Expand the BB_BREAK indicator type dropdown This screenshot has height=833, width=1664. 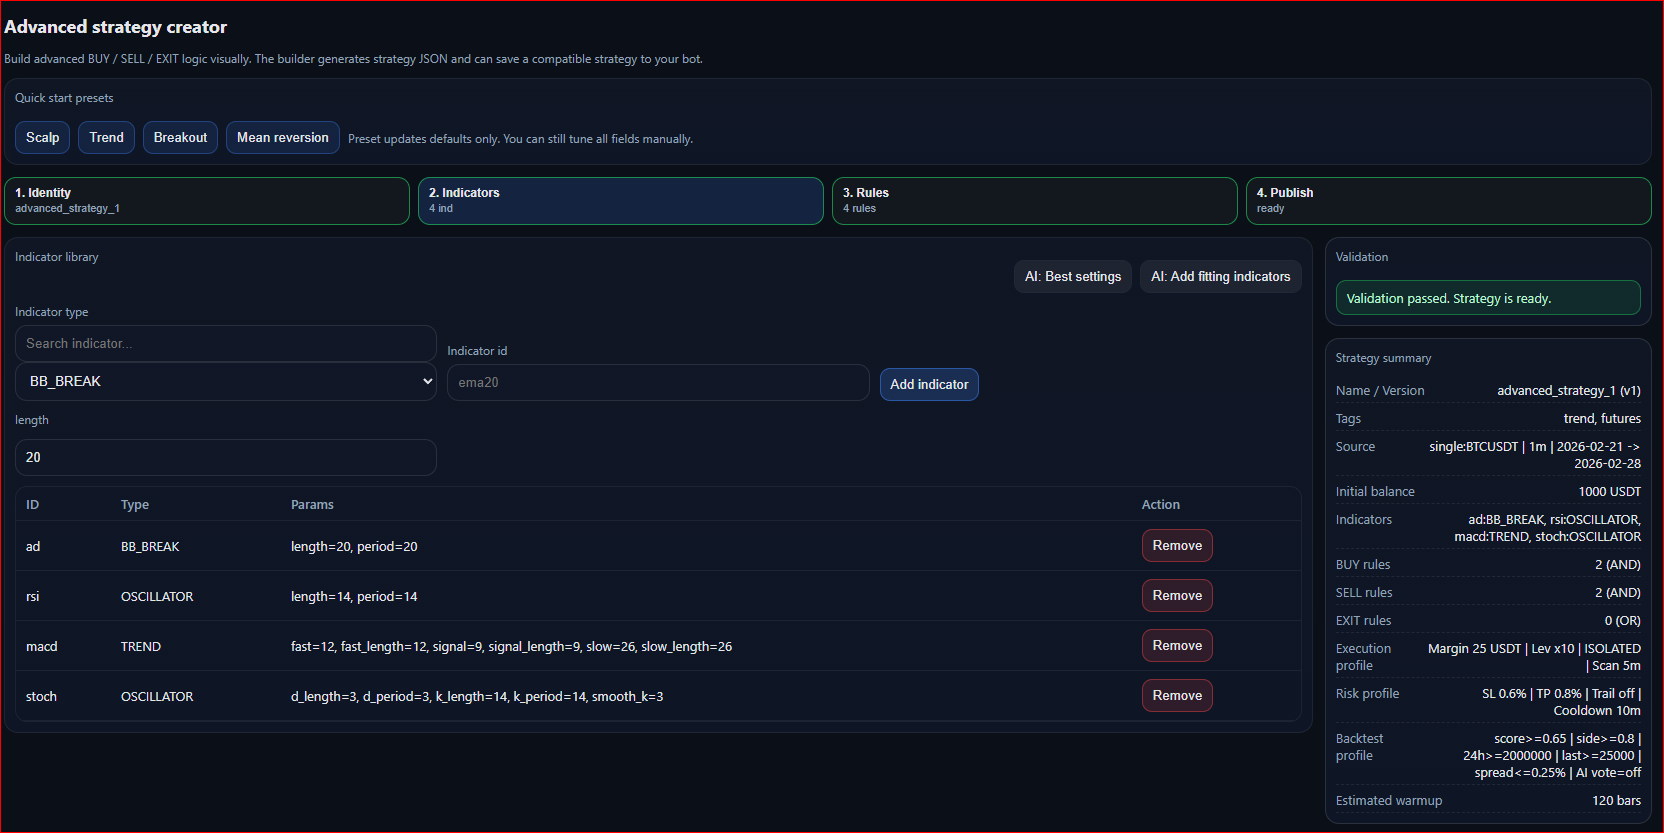pyautogui.click(x=225, y=382)
